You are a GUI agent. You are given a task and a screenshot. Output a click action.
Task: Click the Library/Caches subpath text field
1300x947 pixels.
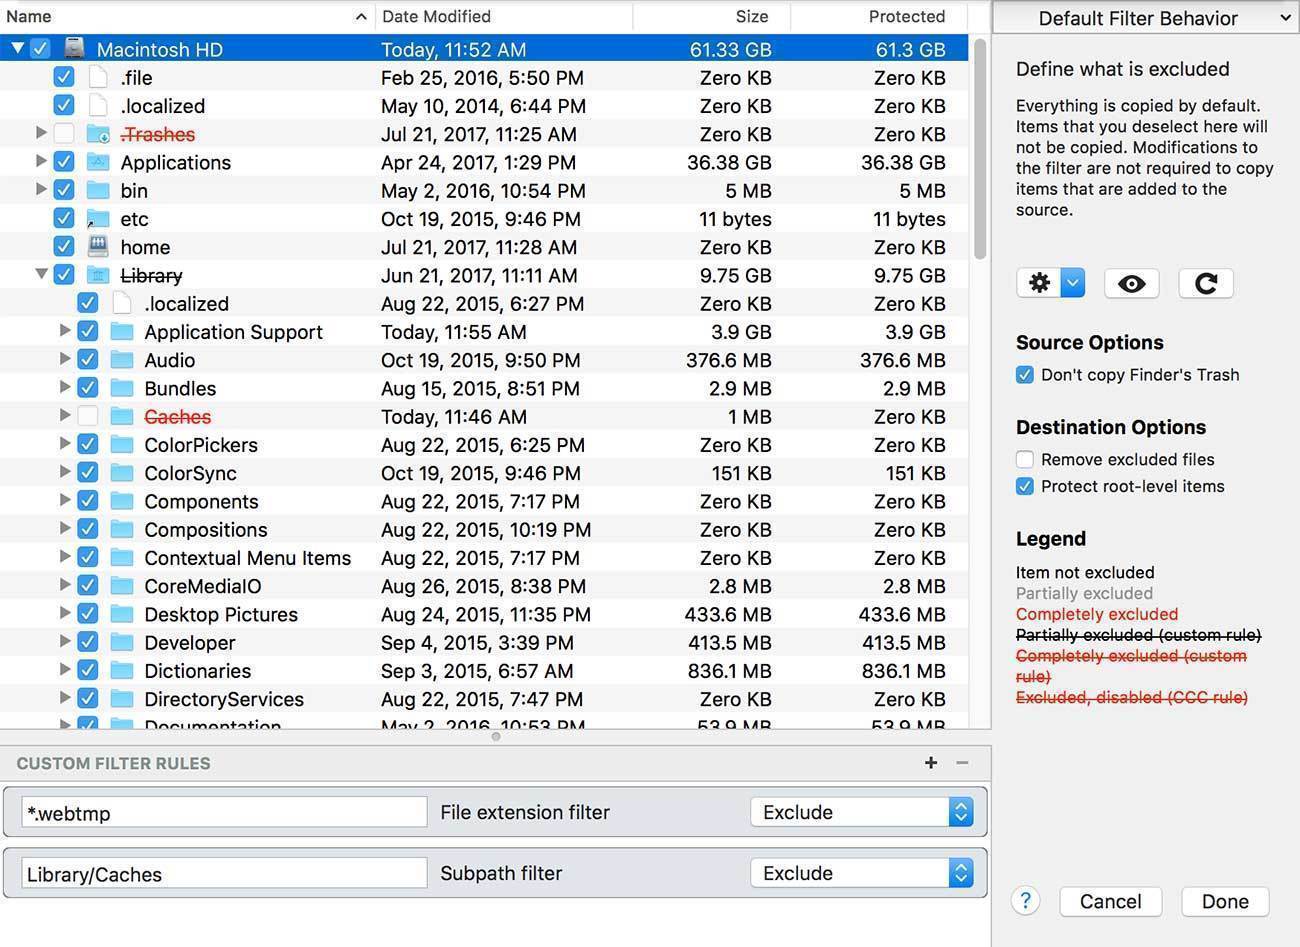click(224, 874)
